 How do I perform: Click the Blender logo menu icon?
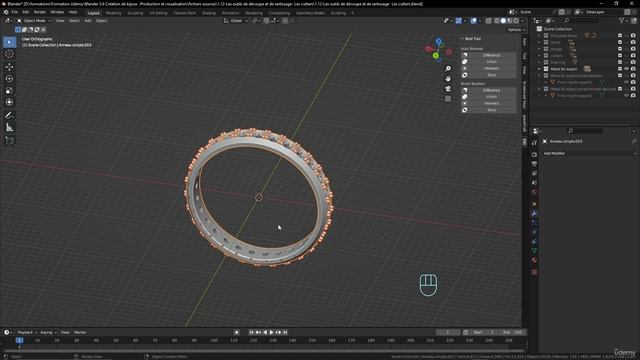click(x=6, y=12)
